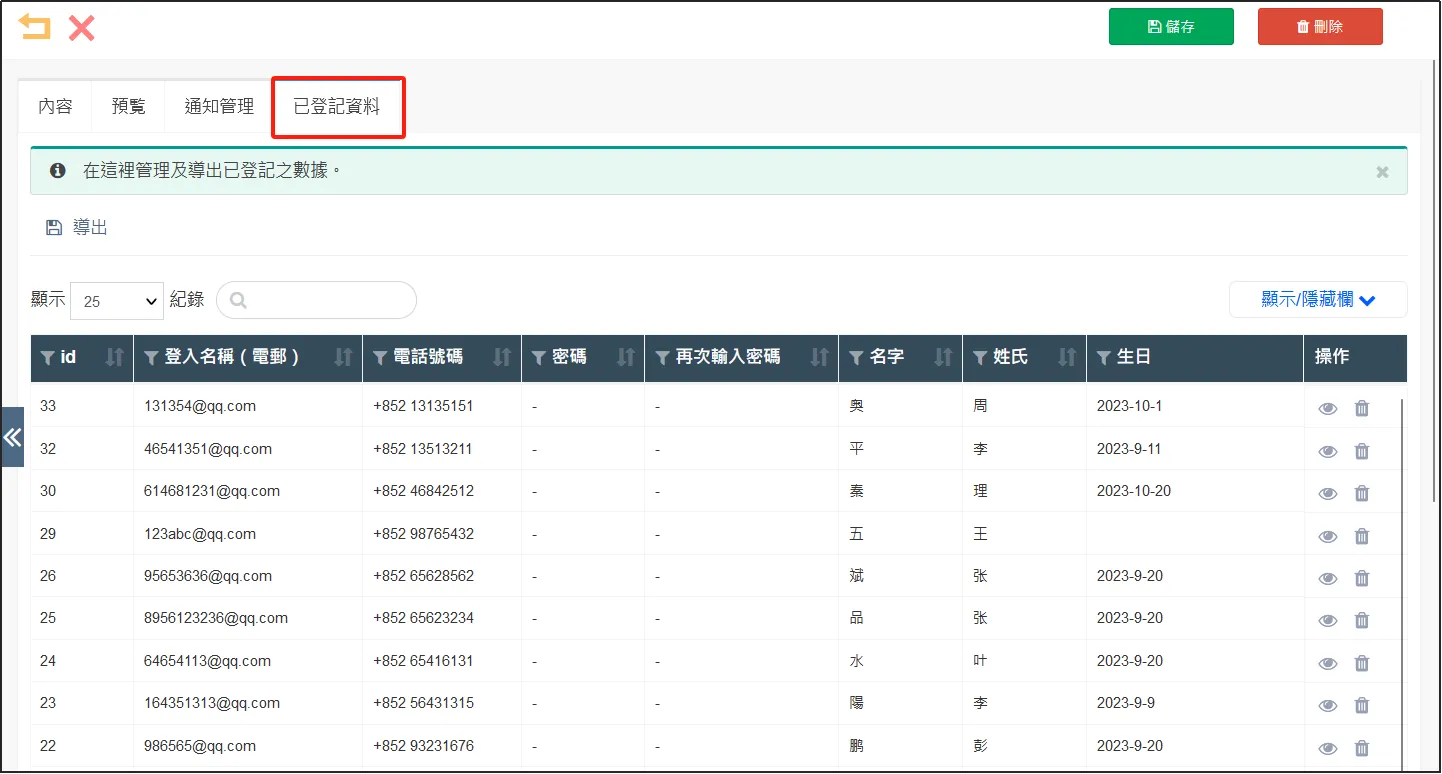This screenshot has height=774, width=1442.
Task: Click the green 儲存 save button
Action: coord(1170,27)
